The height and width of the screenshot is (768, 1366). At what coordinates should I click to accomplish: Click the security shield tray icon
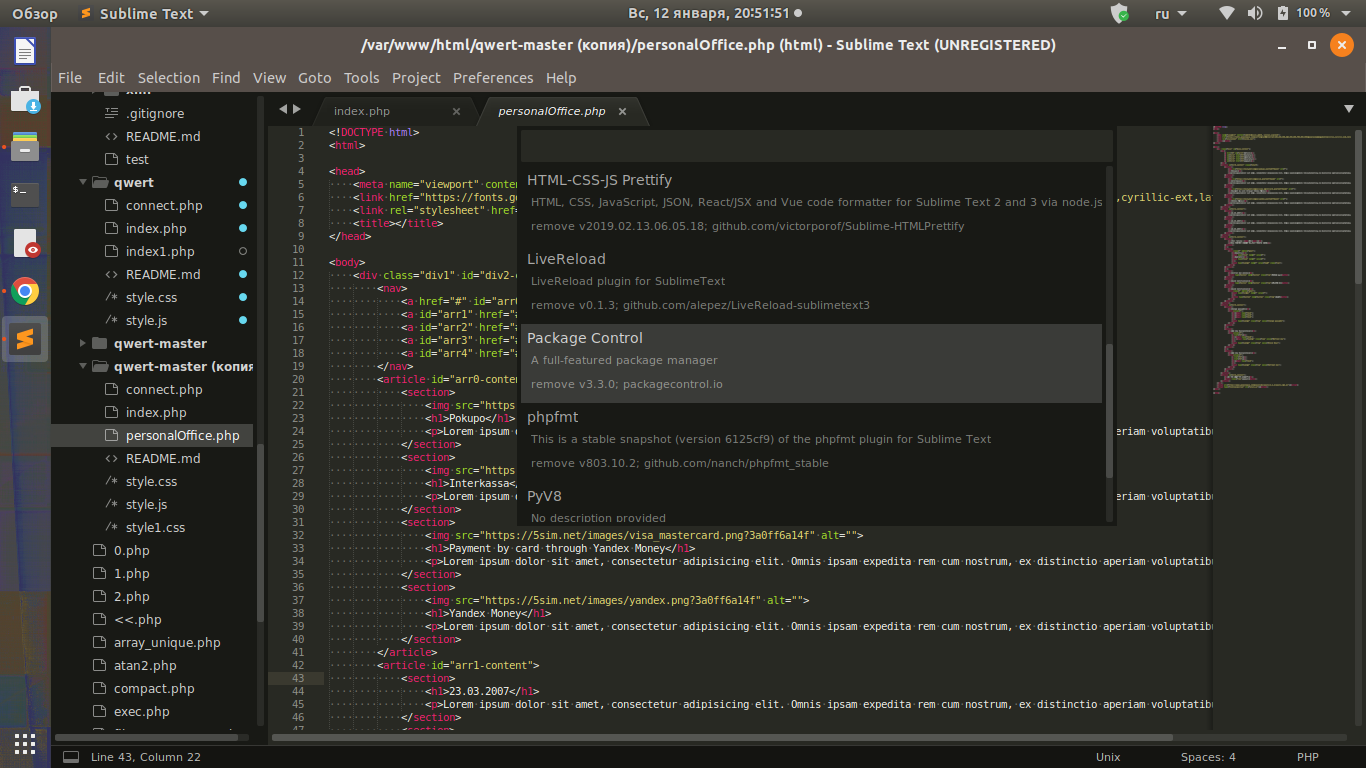pos(1120,14)
